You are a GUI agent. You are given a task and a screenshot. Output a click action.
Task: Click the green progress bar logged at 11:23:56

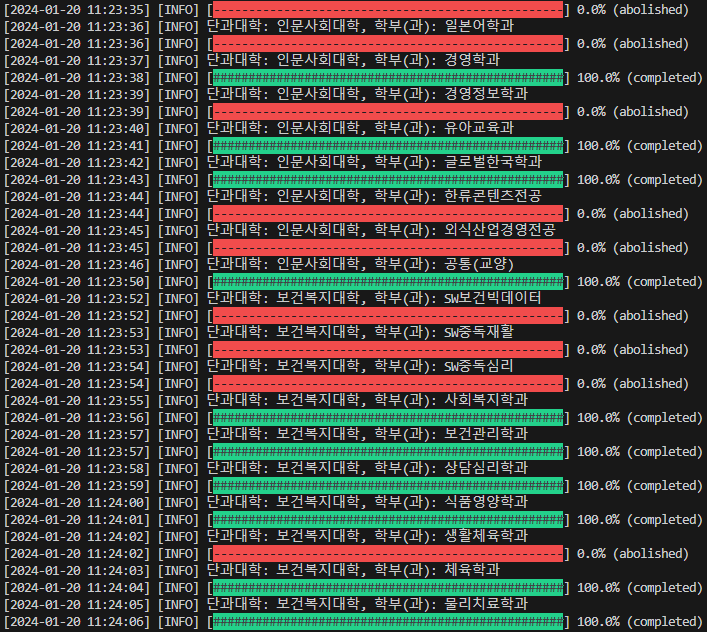coord(388,417)
